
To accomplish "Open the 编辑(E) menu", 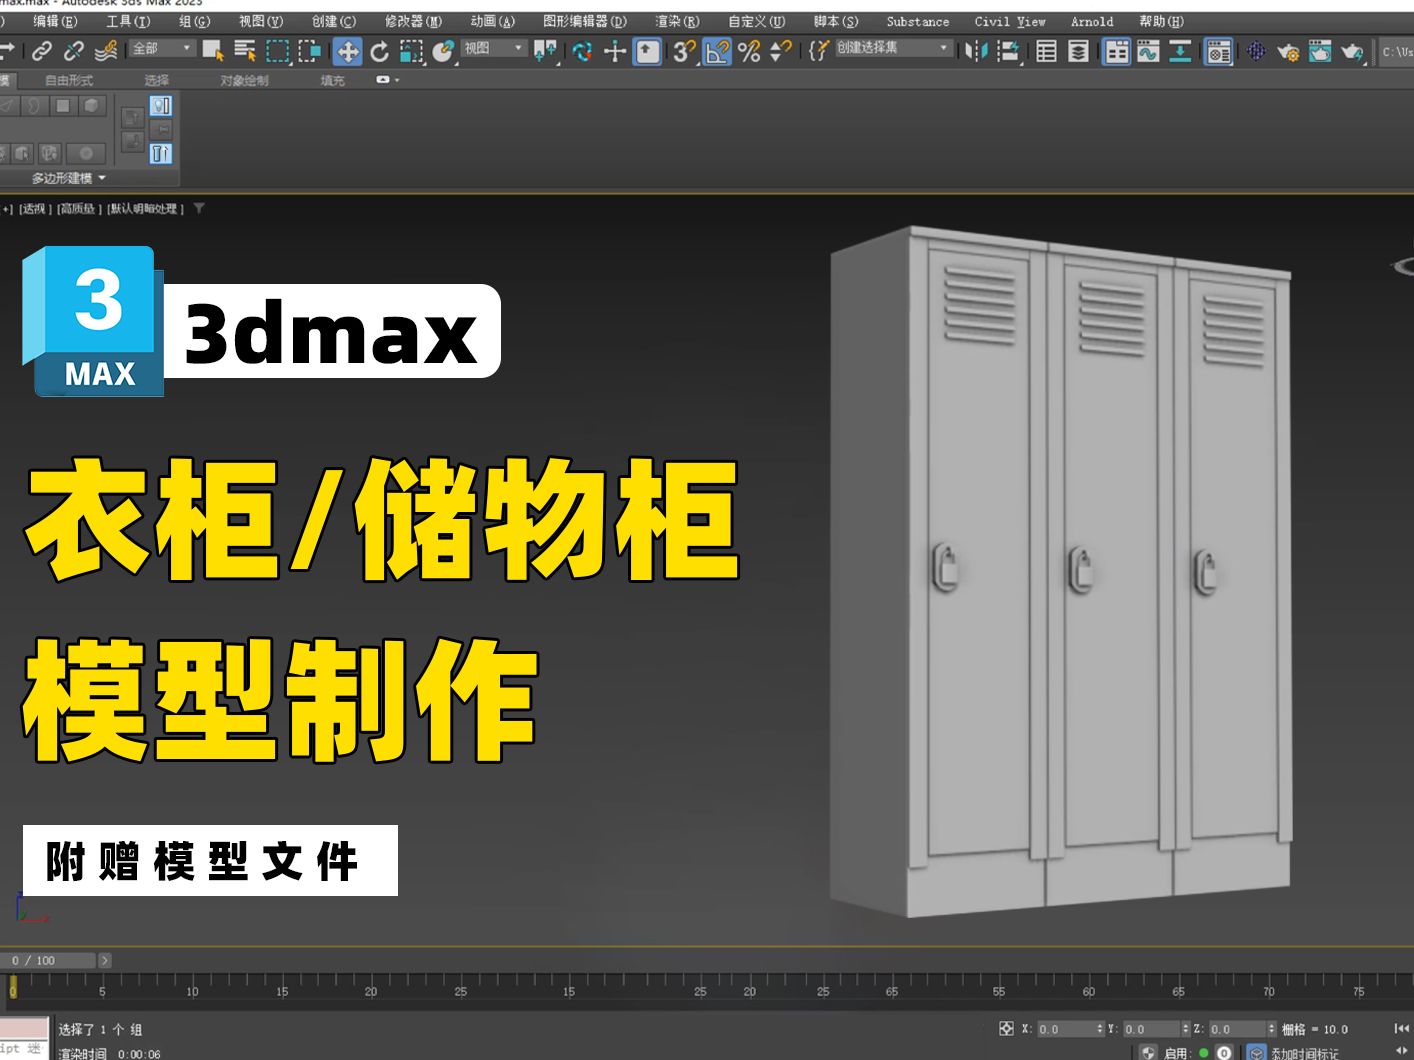I will click(55, 21).
